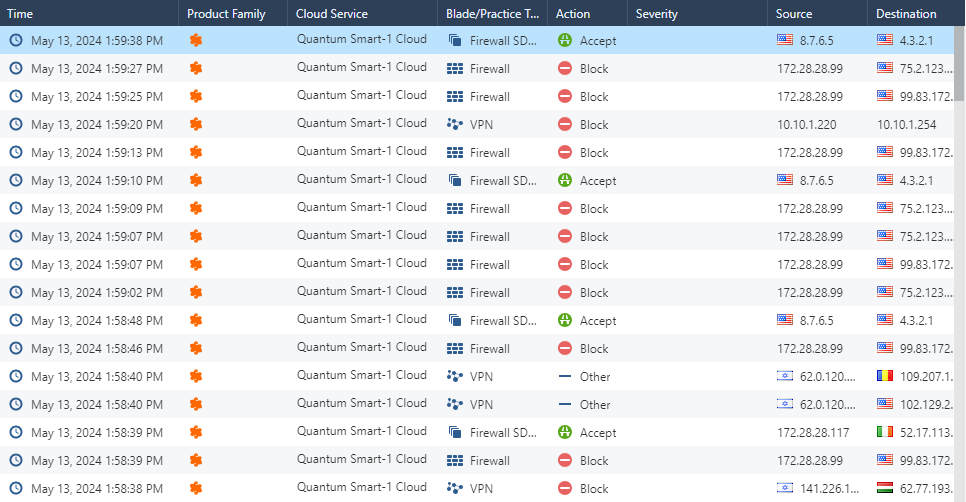Click the green Accept icon in the 1:59:38 PM row
The height and width of the screenshot is (502, 966).
(x=565, y=41)
